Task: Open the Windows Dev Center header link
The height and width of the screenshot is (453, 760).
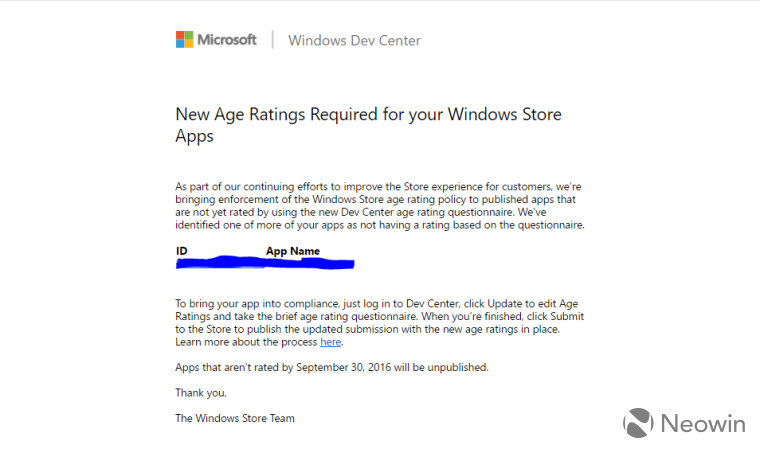Action: [354, 41]
